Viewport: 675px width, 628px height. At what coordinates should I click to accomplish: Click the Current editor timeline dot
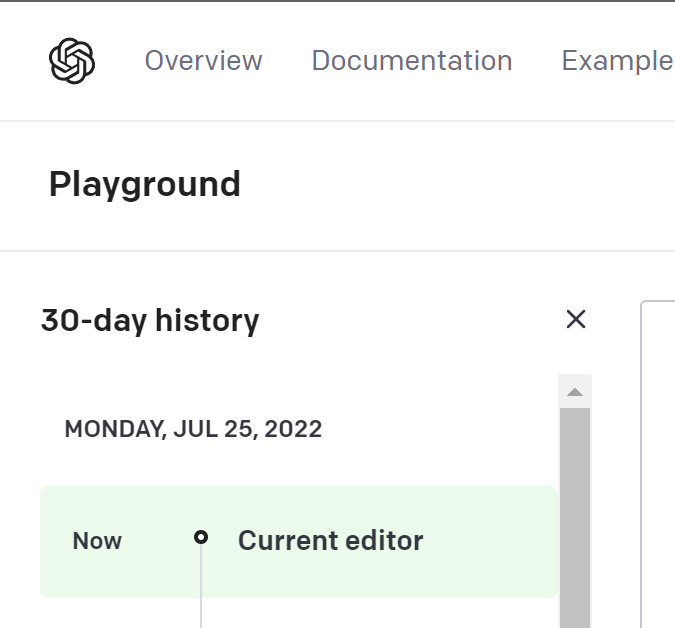(x=201, y=537)
